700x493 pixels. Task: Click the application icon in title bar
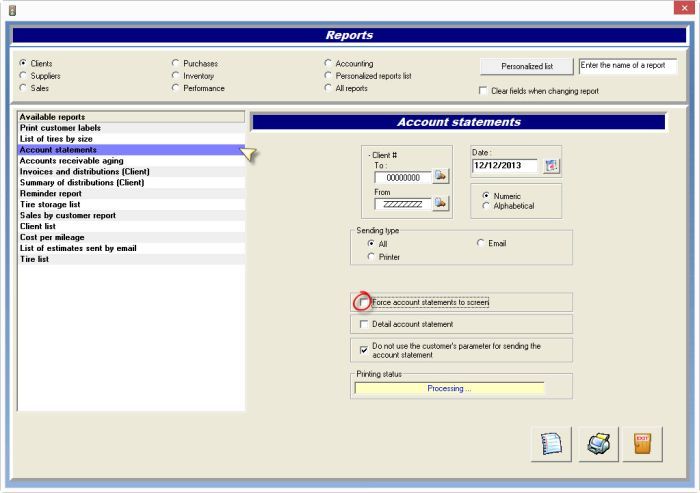coord(12,10)
